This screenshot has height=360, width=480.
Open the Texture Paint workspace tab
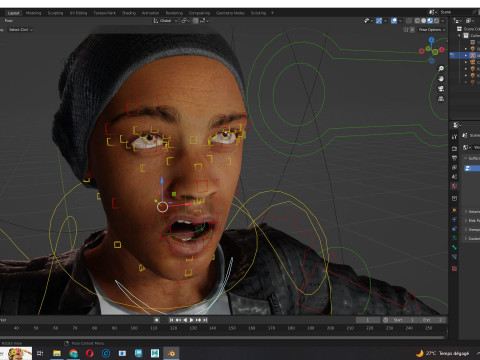[x=104, y=13]
